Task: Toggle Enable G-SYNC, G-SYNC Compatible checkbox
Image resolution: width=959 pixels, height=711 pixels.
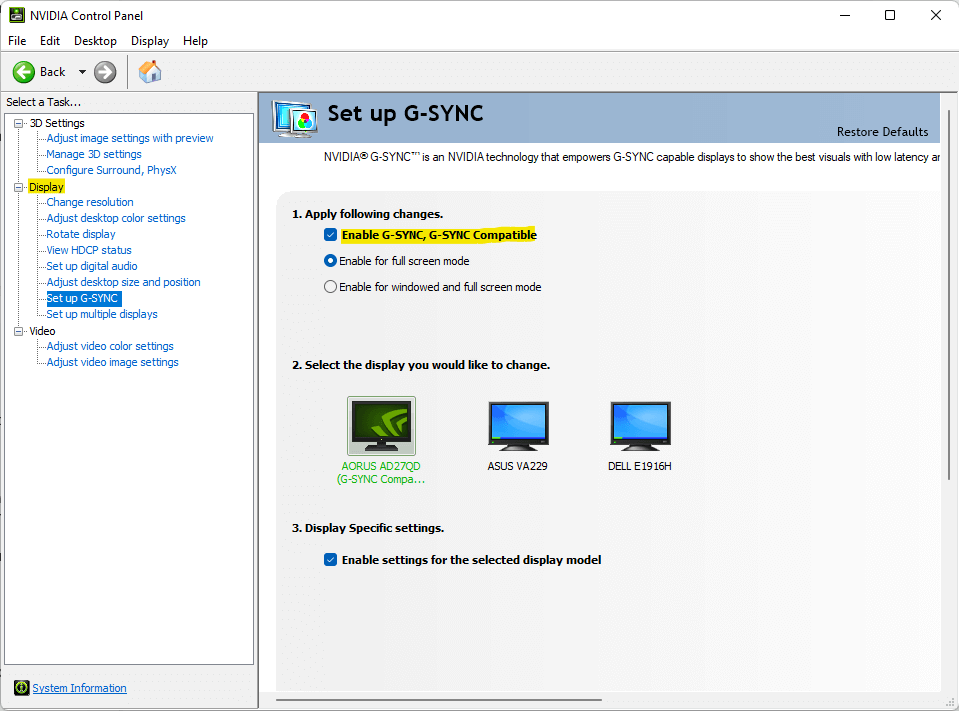Action: (x=330, y=235)
